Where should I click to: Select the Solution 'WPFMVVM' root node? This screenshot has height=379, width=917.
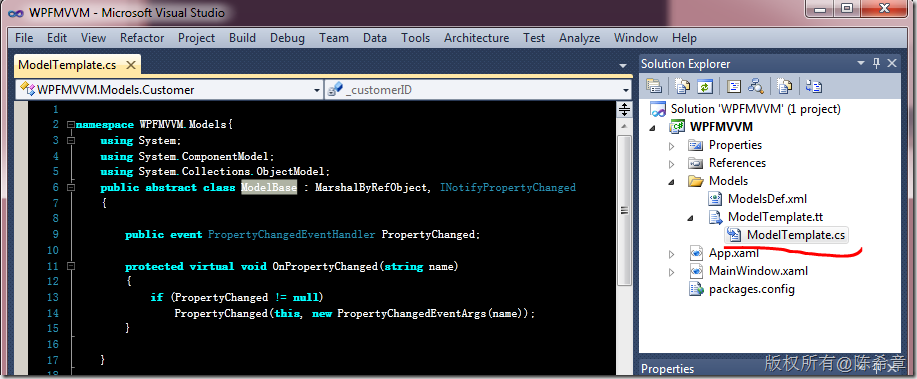tap(756, 109)
